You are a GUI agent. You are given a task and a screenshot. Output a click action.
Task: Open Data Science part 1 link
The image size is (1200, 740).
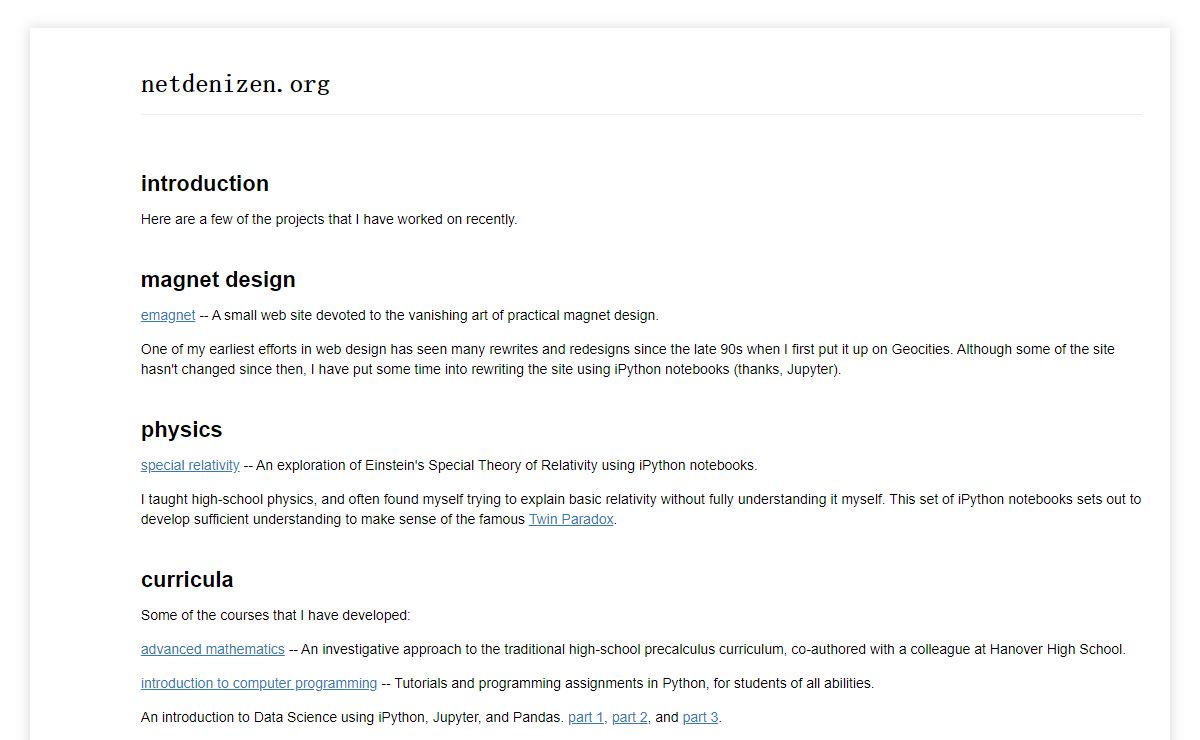coord(586,717)
